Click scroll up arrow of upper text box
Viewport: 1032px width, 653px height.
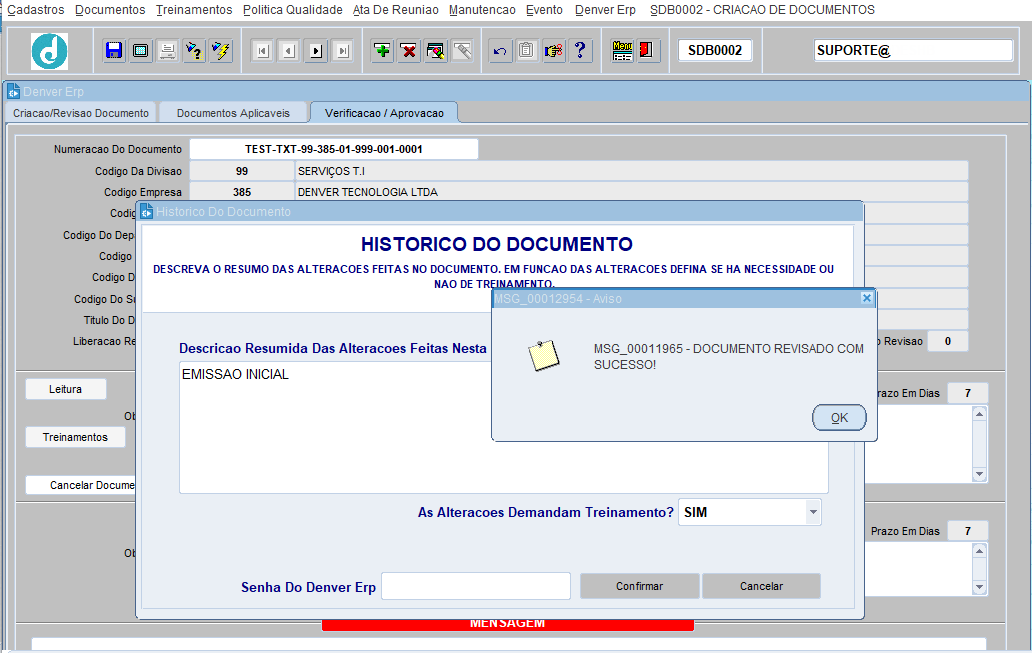click(979, 414)
